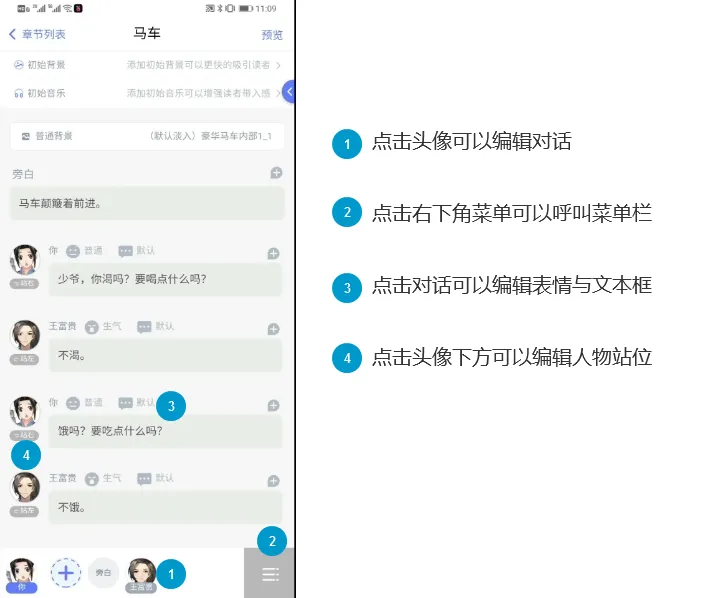The image size is (702, 598).
Task: Change 默认 text box on 不饿 line
Action: coord(155,478)
